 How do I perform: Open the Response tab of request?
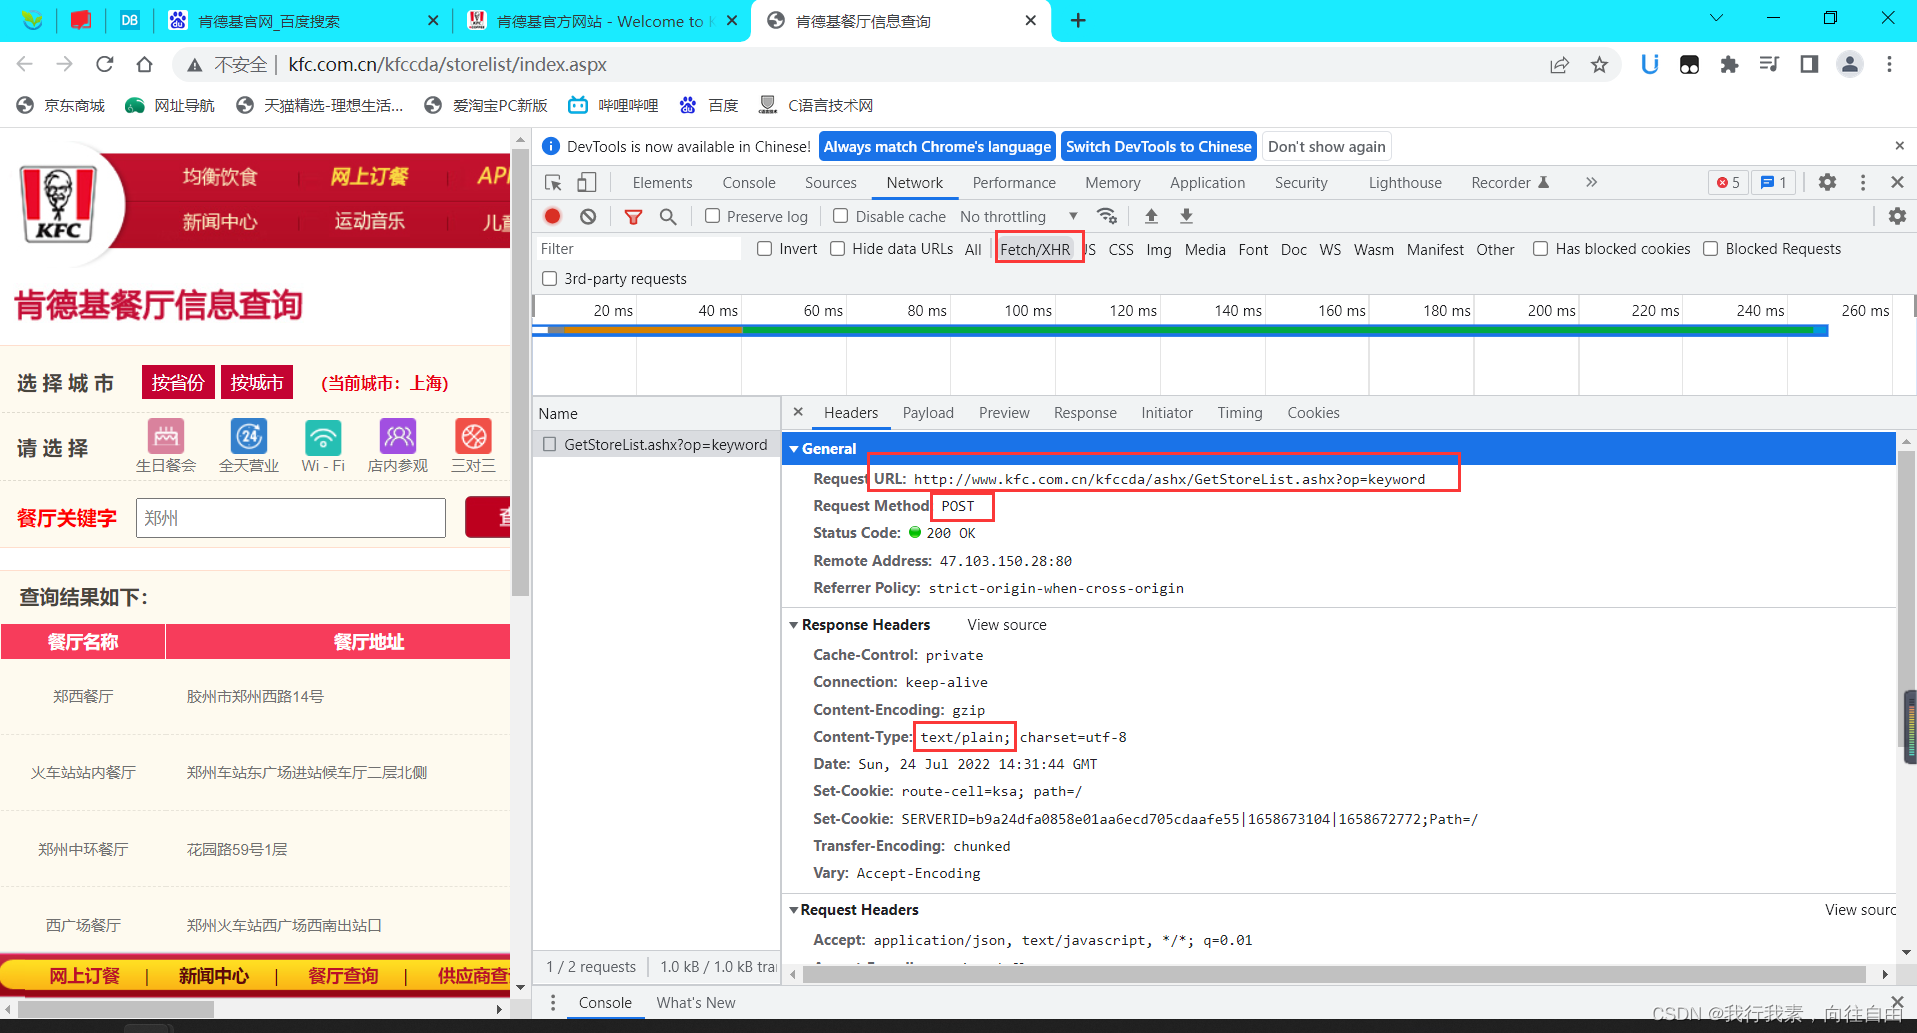point(1085,413)
